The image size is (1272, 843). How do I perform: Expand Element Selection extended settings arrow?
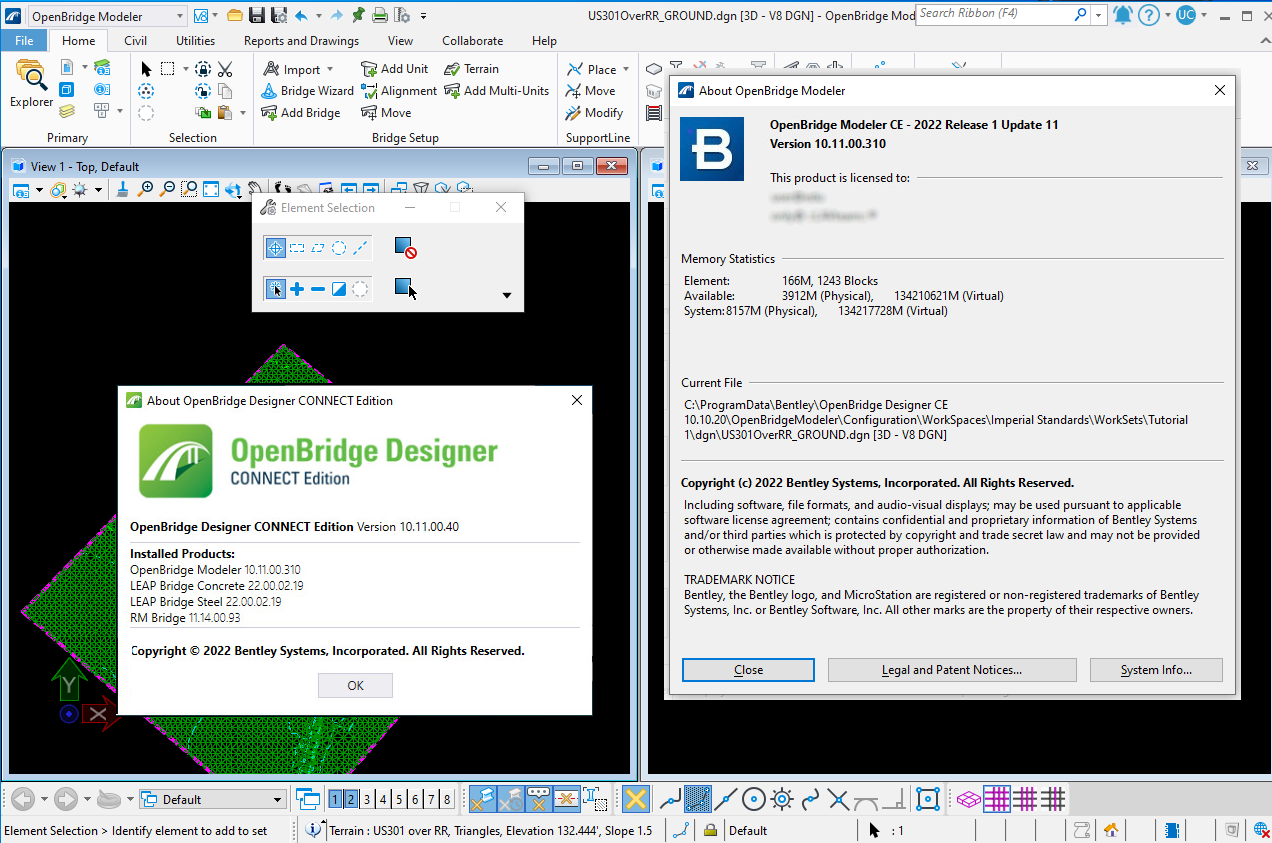pos(506,295)
